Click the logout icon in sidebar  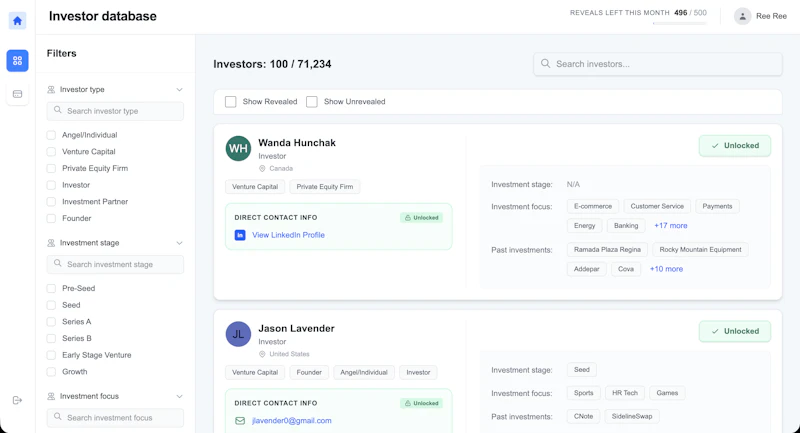click(17, 400)
